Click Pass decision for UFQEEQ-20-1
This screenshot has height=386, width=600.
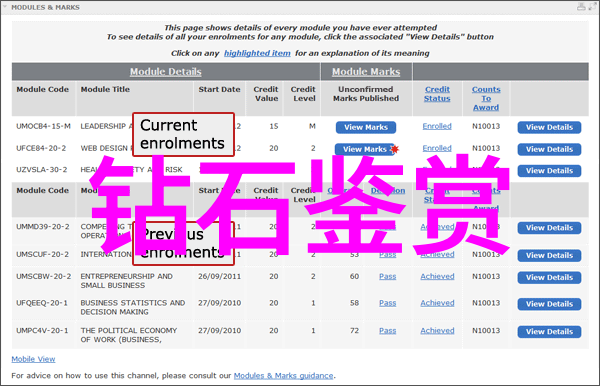(x=388, y=303)
